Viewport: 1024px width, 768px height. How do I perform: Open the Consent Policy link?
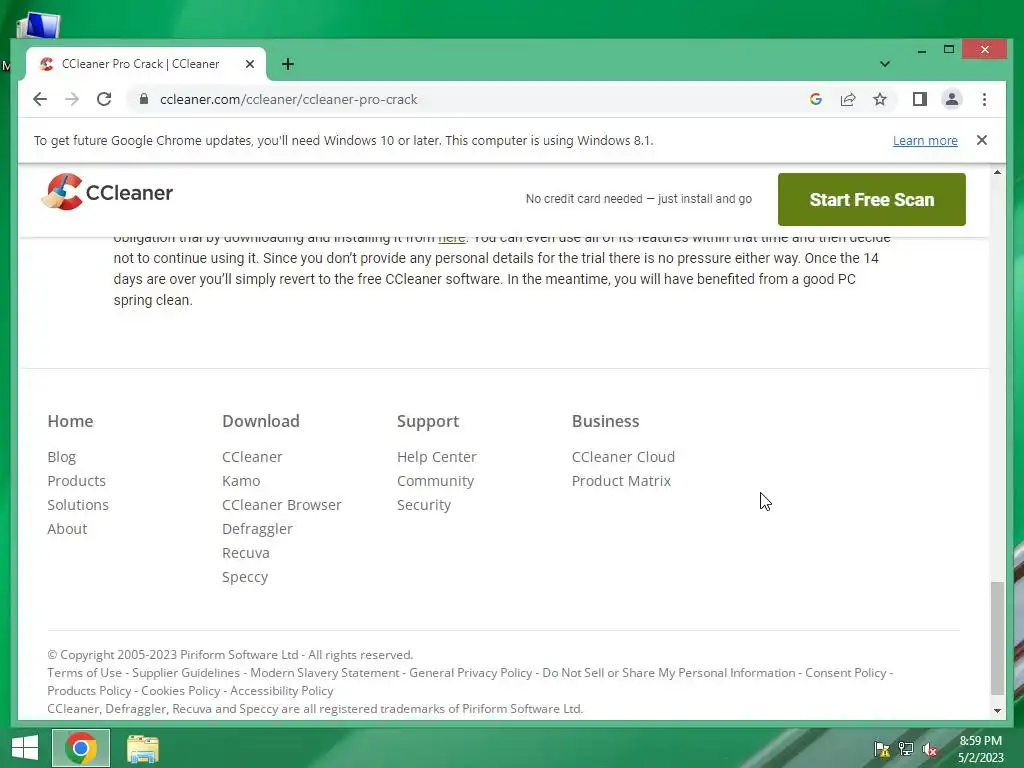tap(846, 673)
